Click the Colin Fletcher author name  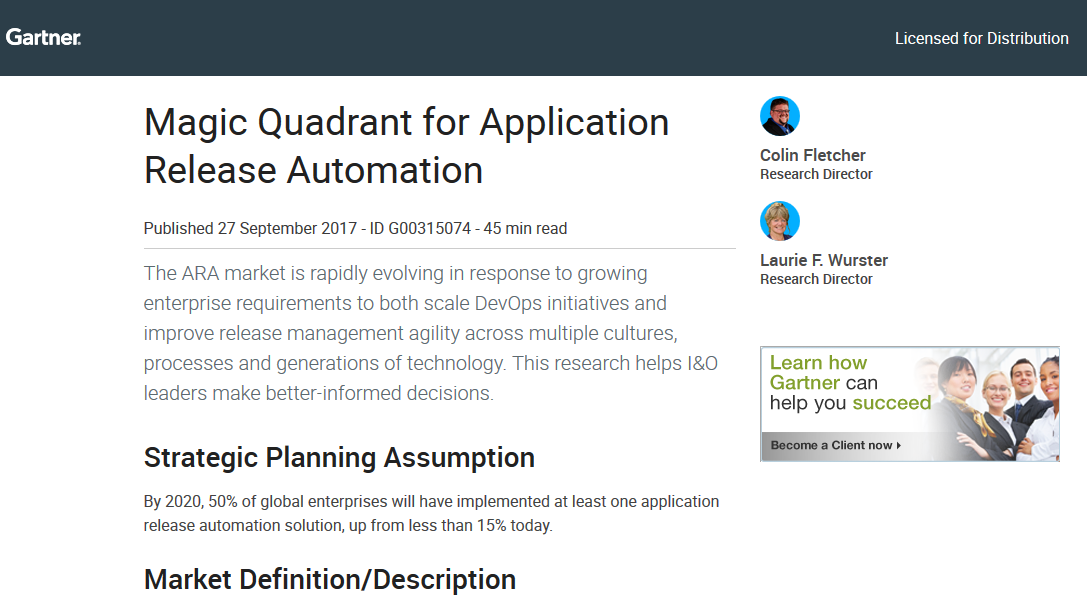pos(812,155)
